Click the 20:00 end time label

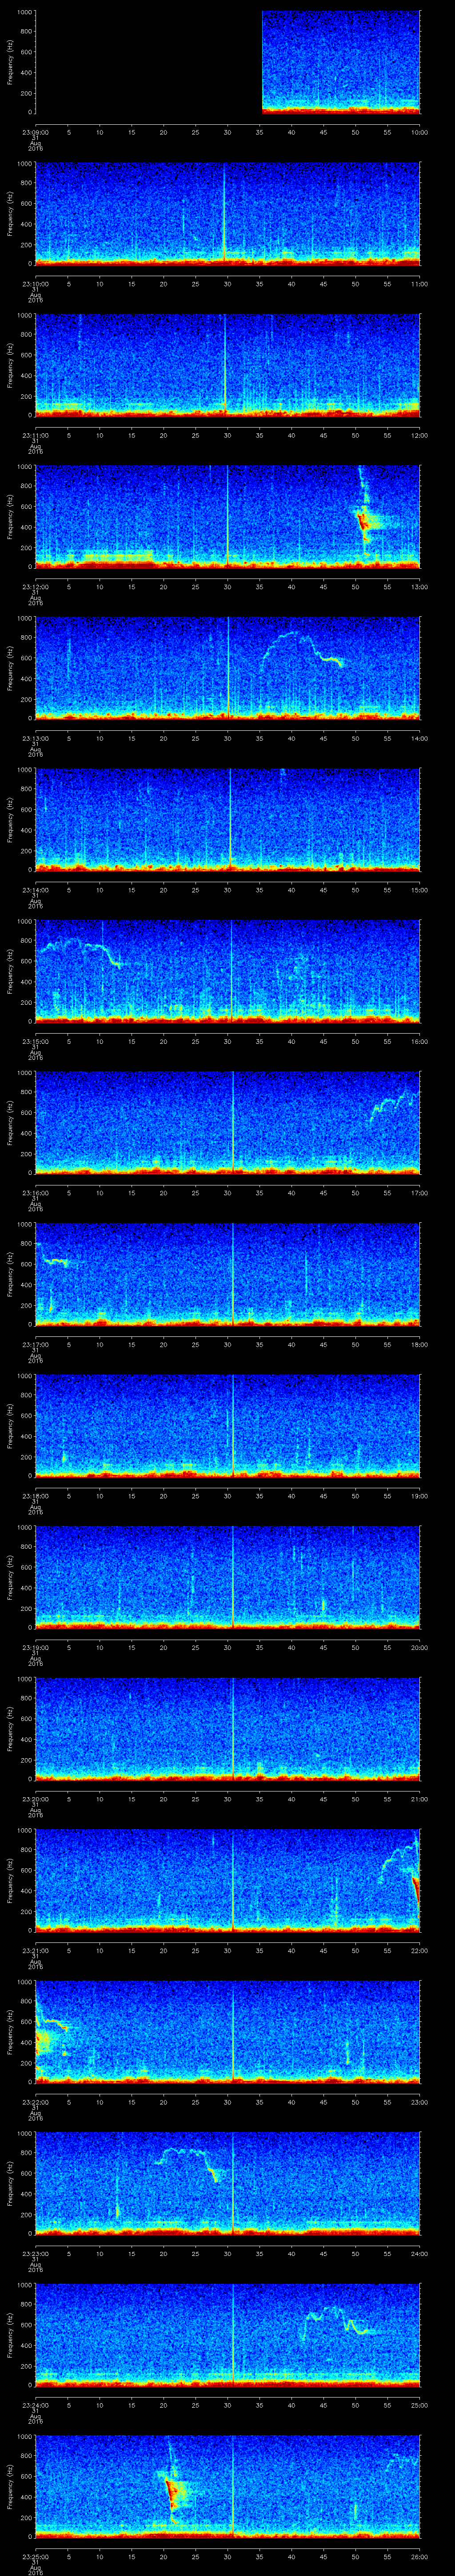click(419, 1648)
